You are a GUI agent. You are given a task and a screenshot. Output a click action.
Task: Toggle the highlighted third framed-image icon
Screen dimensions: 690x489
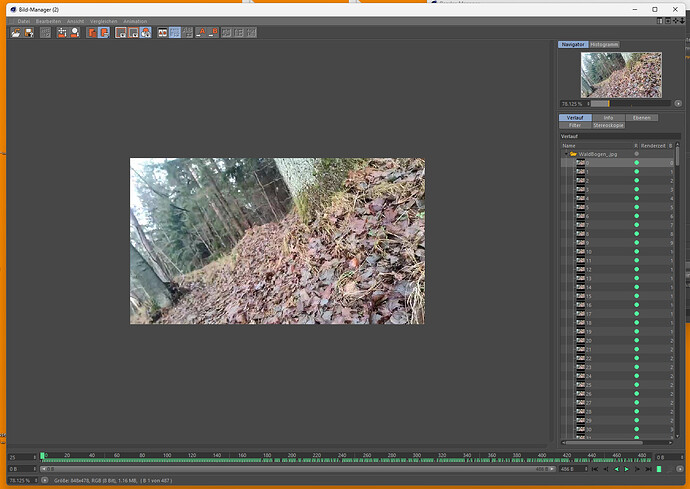146,33
